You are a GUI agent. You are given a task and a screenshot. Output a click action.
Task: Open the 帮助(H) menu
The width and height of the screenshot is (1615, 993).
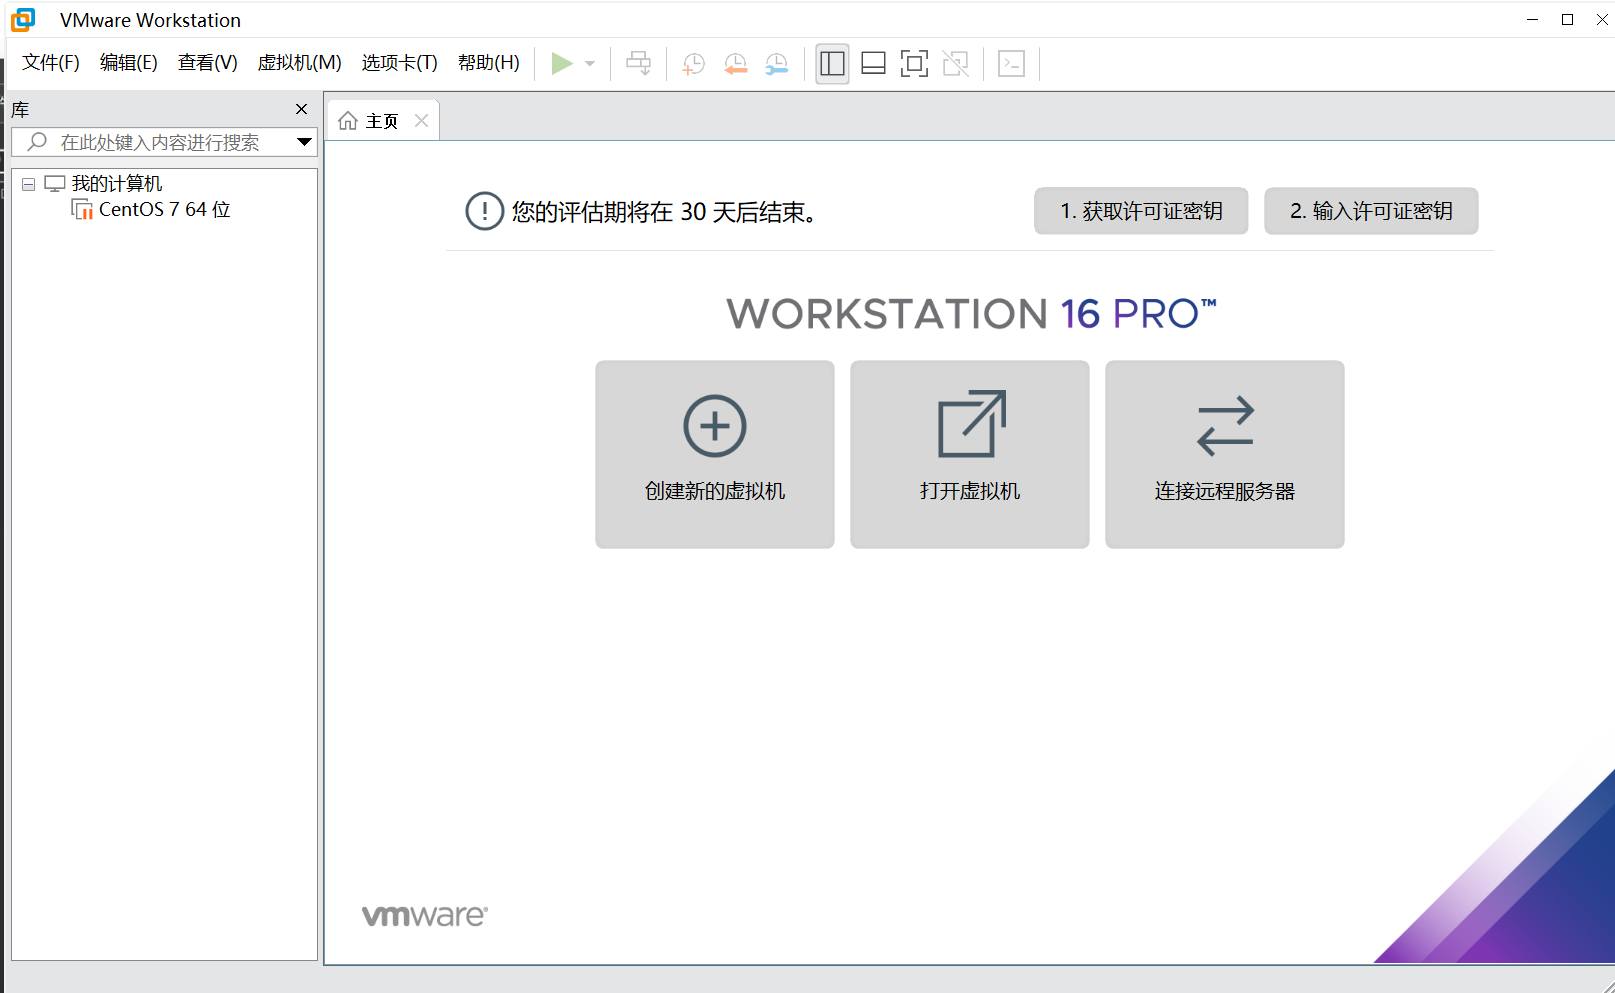click(x=489, y=63)
